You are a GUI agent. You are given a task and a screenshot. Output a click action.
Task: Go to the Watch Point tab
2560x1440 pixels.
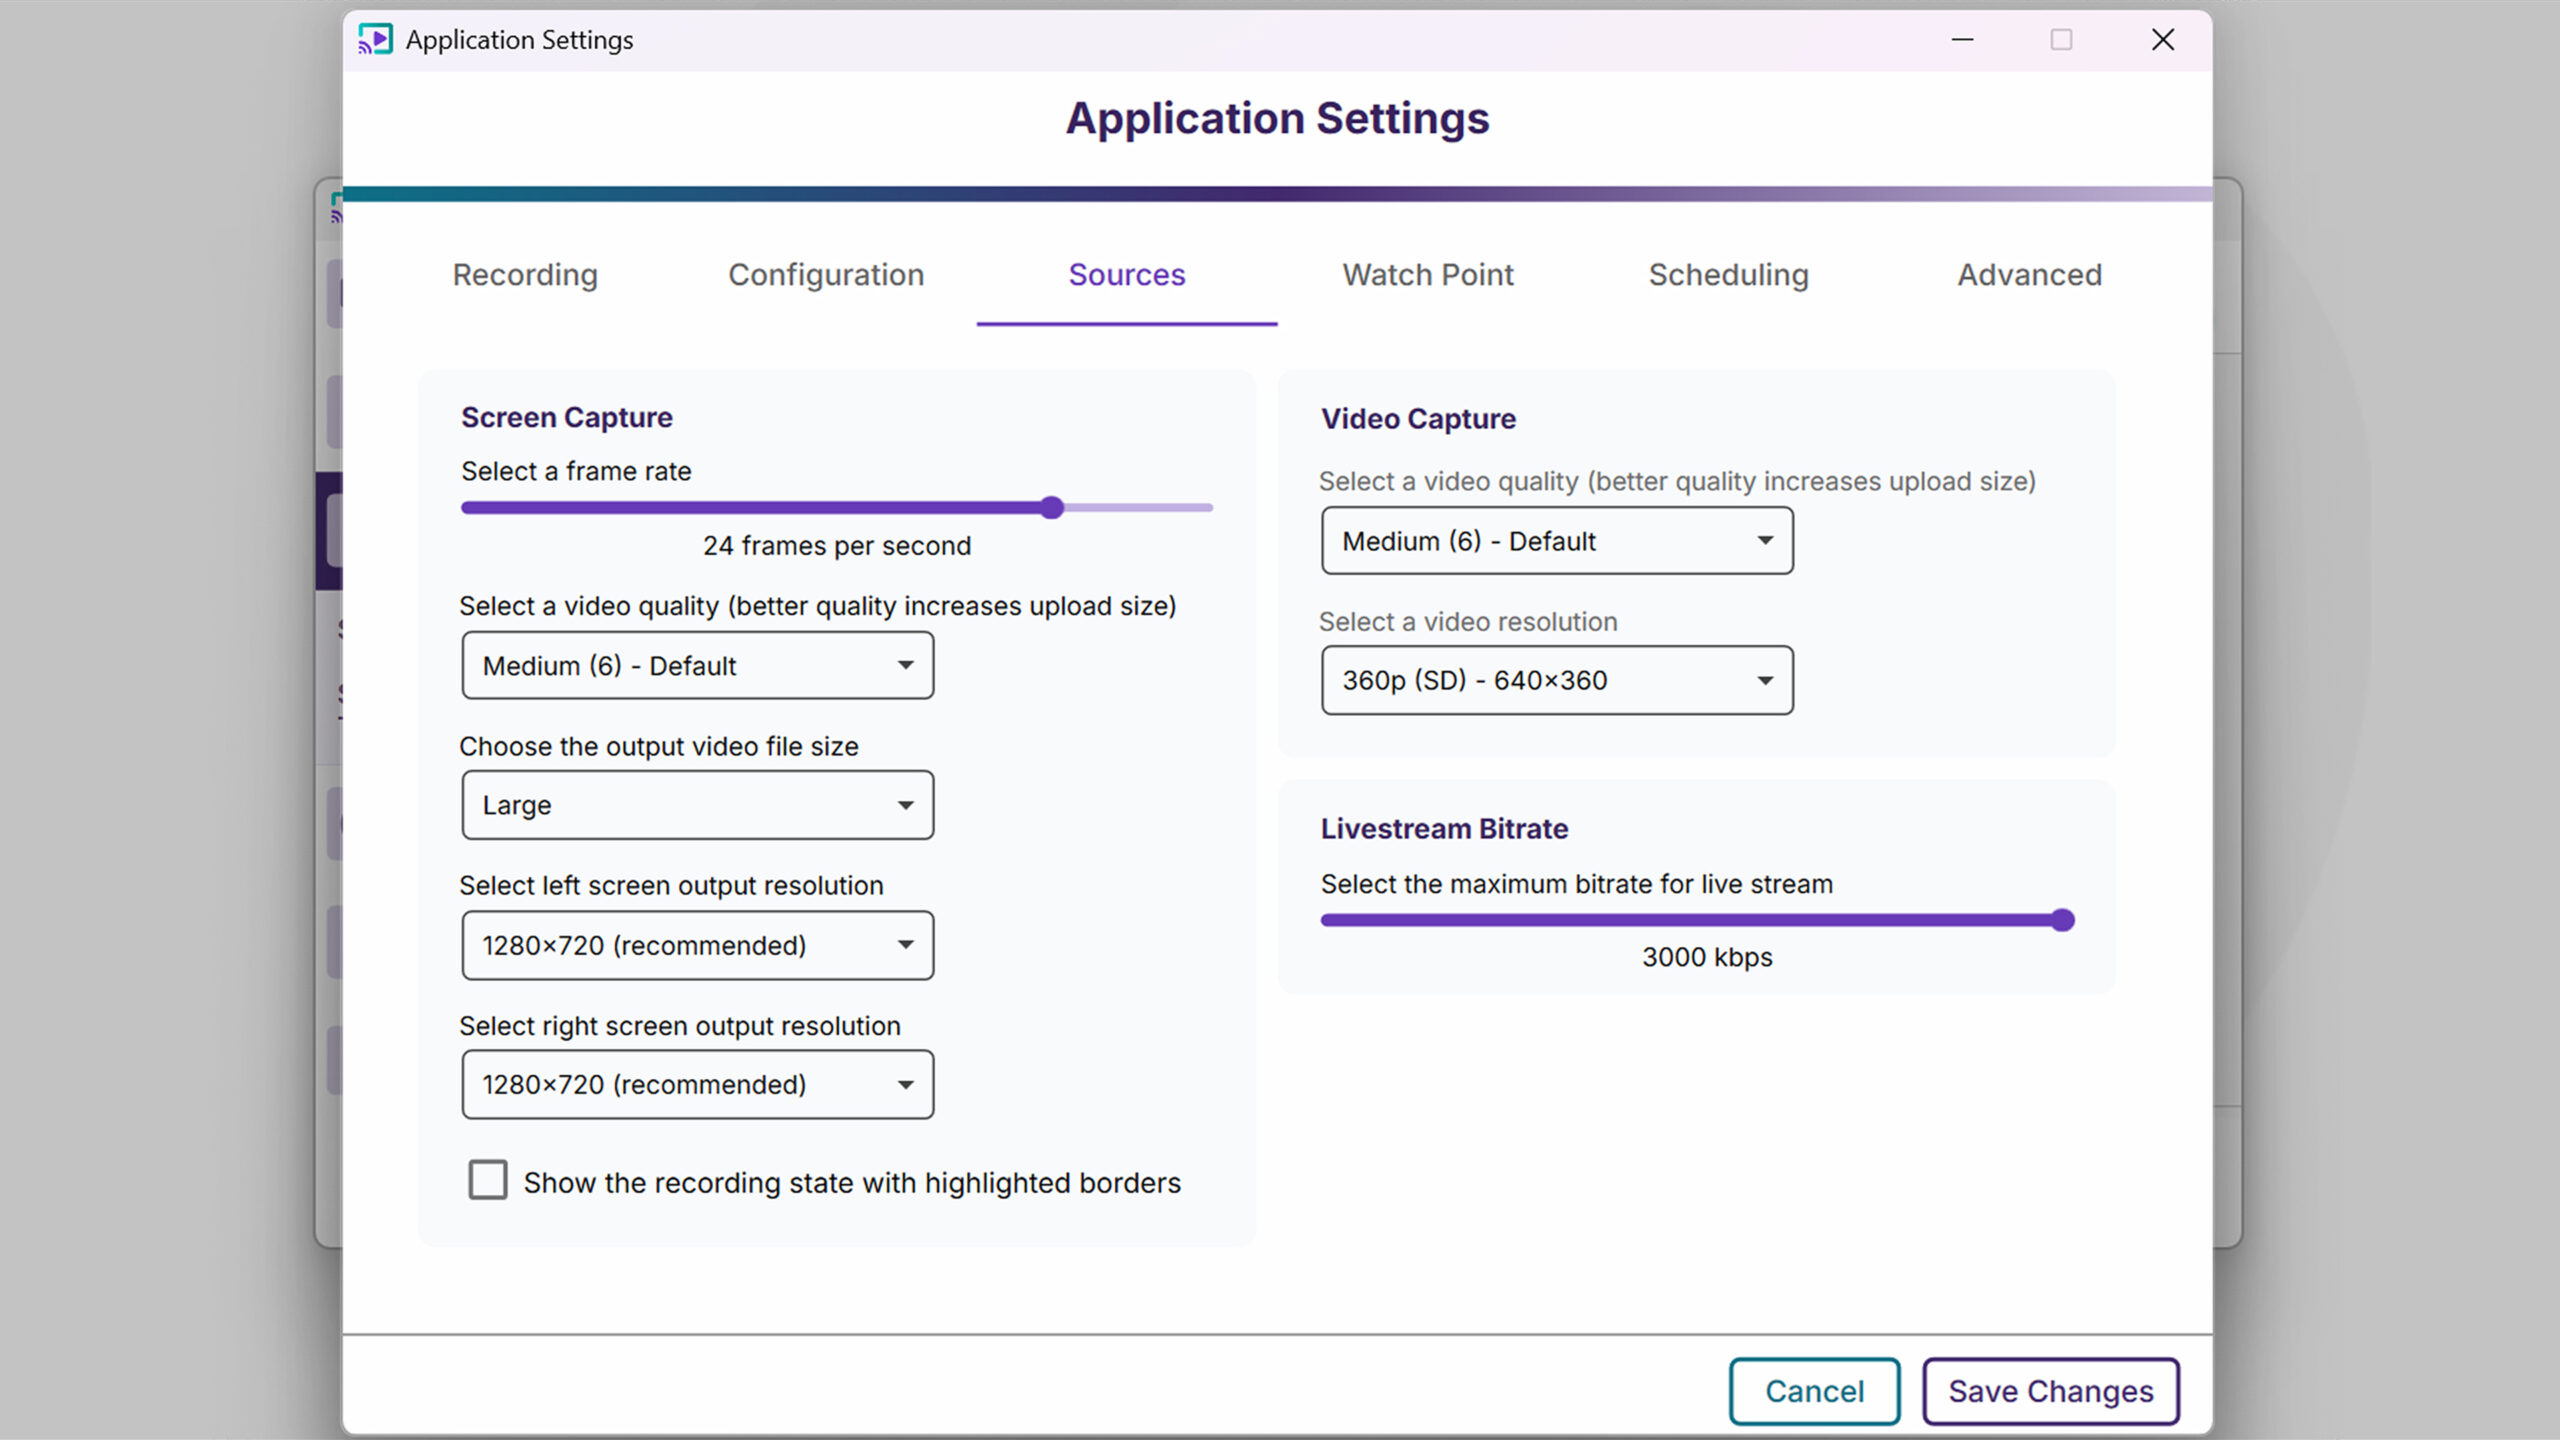[x=1427, y=275]
